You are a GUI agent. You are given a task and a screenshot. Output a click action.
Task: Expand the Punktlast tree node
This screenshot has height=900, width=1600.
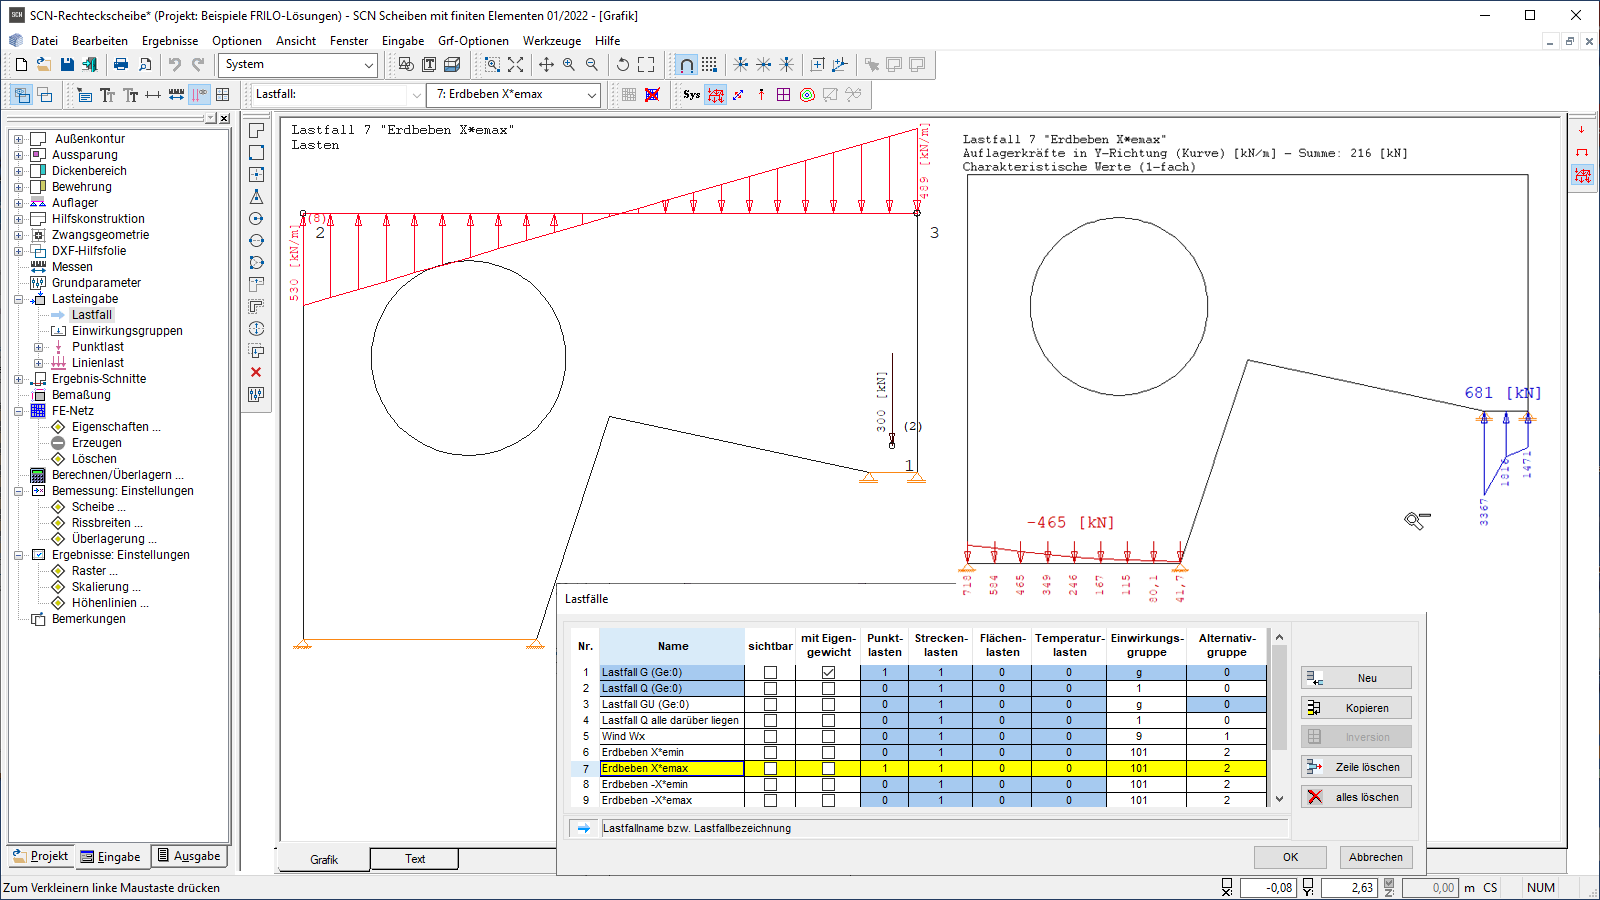pos(38,347)
